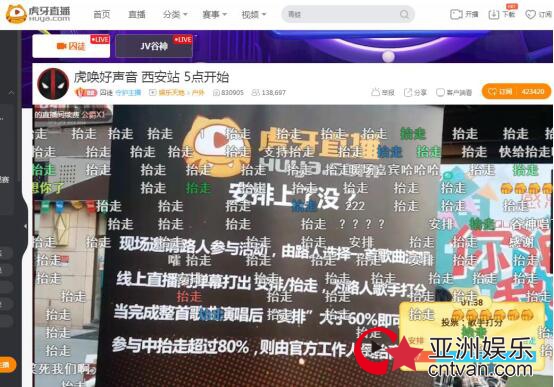Go to the 首页 home menu item

pos(102,14)
